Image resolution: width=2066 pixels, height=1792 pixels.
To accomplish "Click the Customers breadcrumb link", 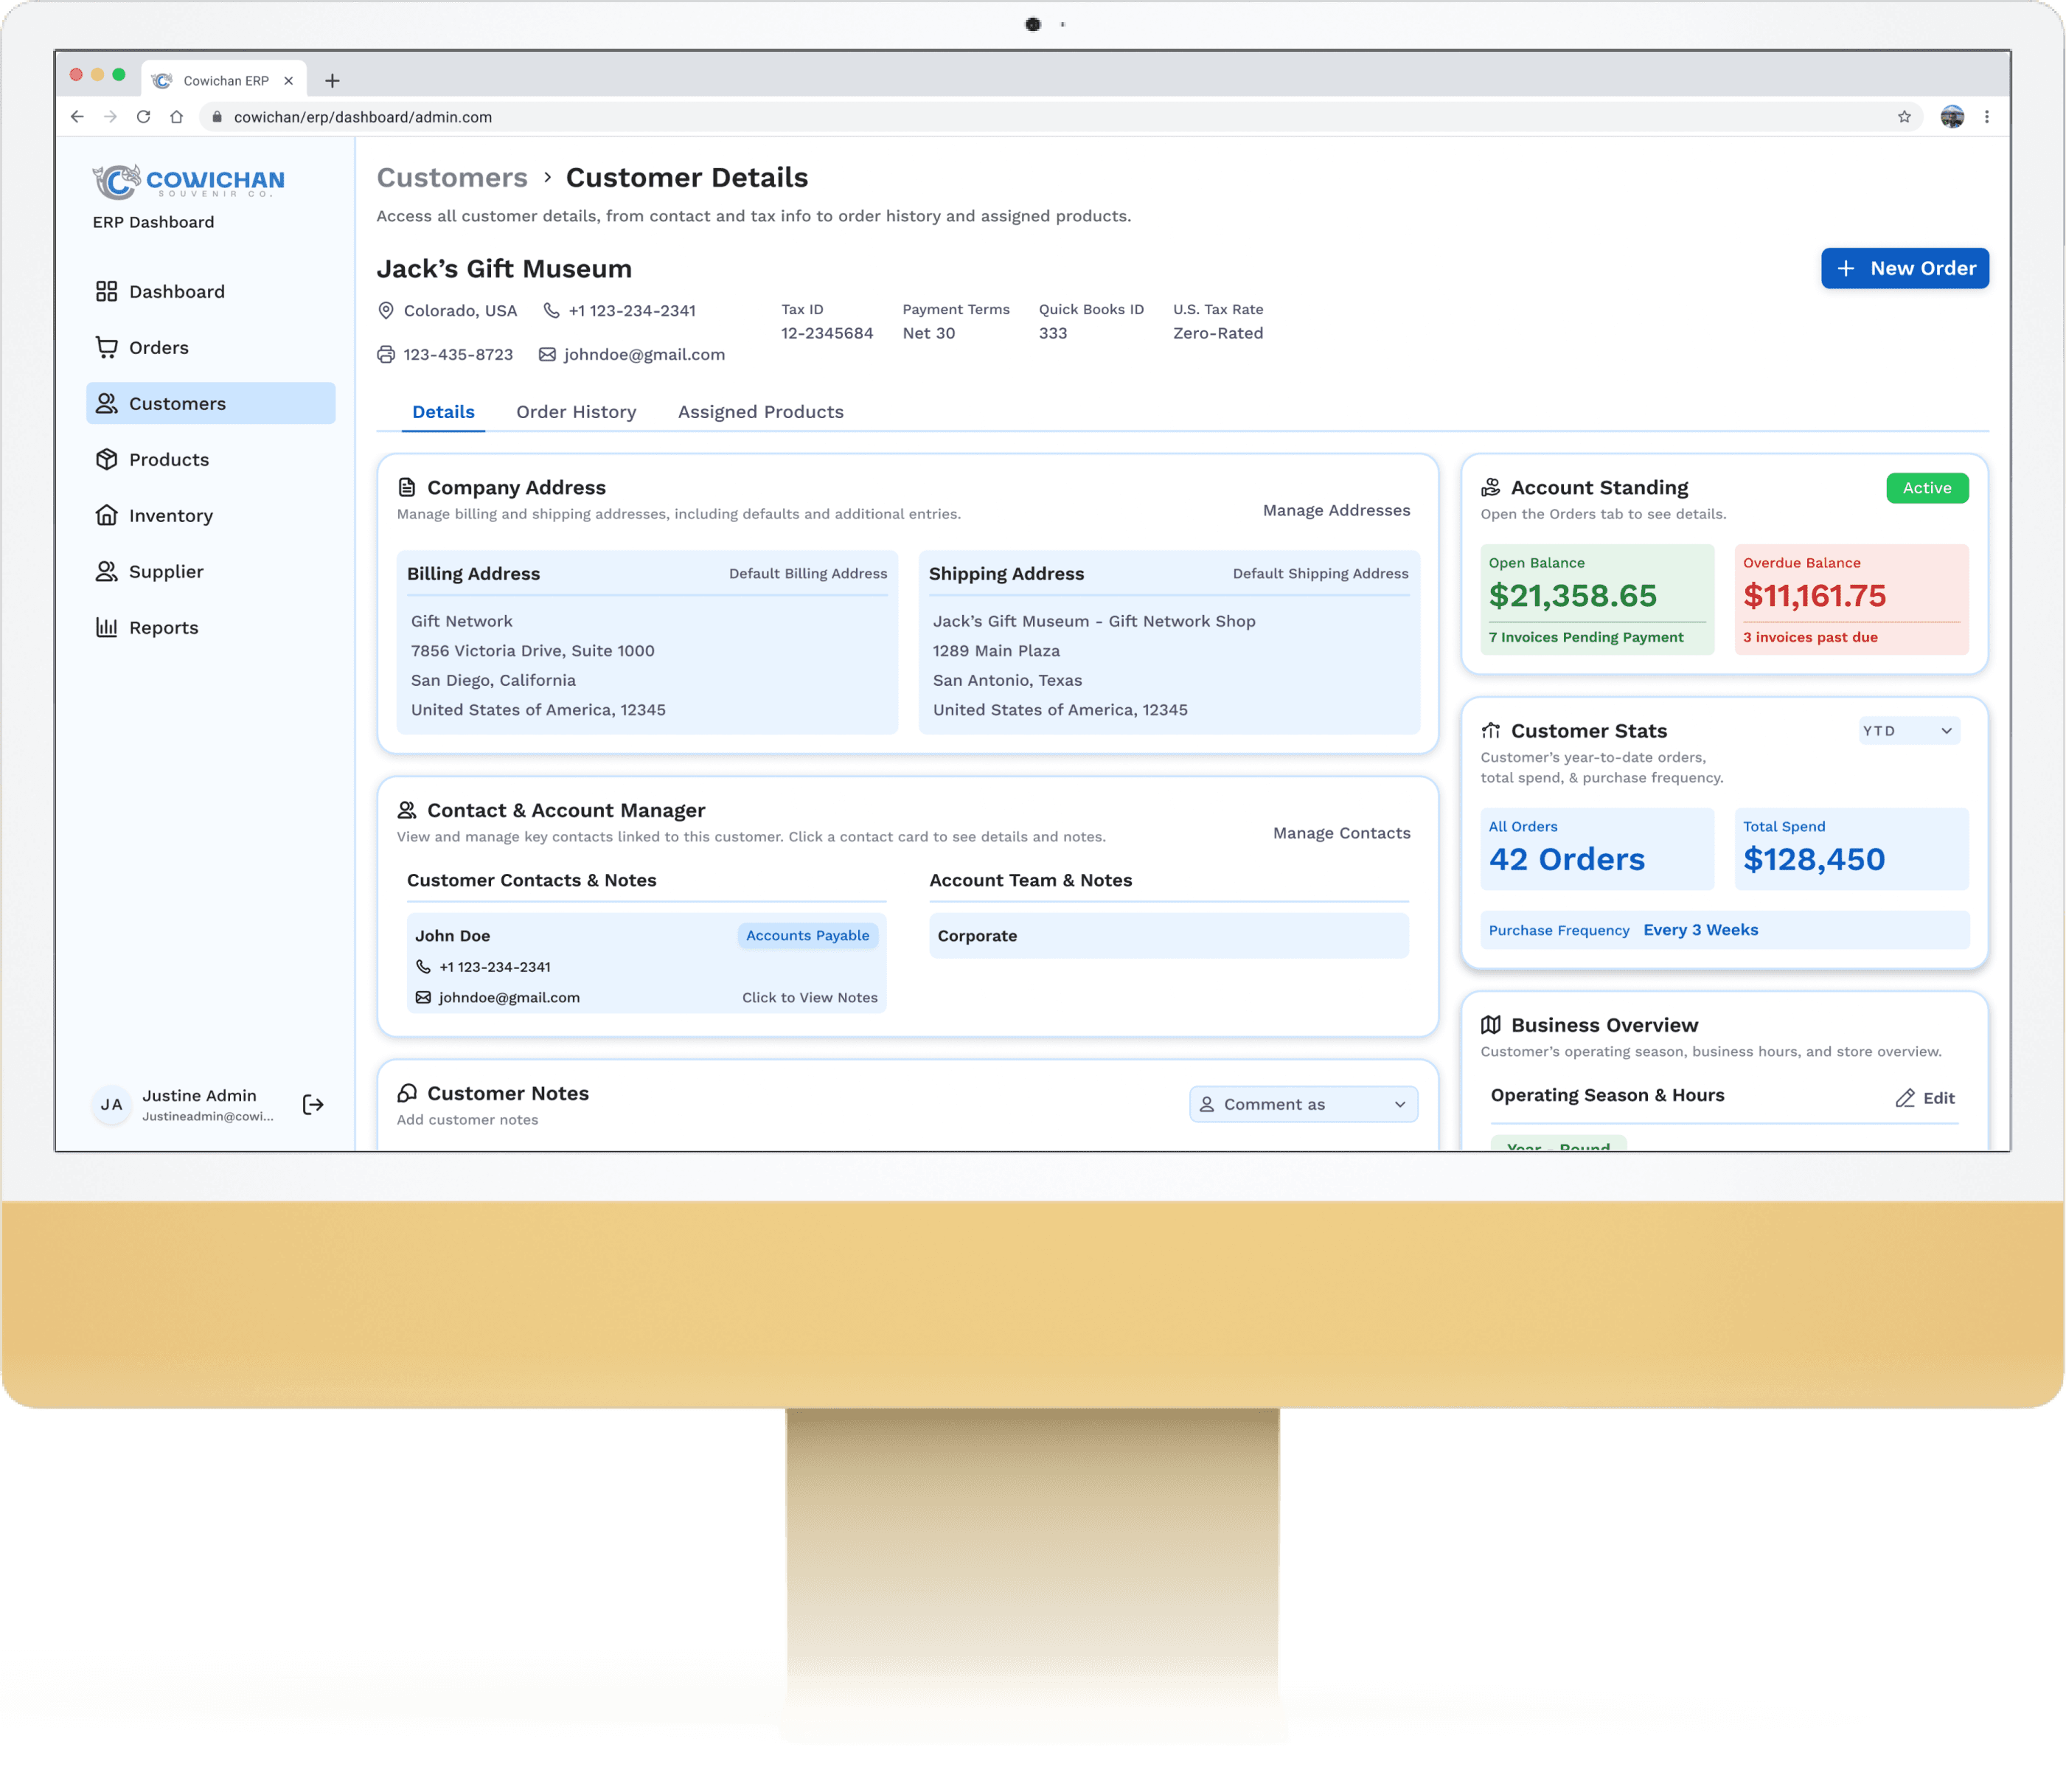I will click(452, 178).
